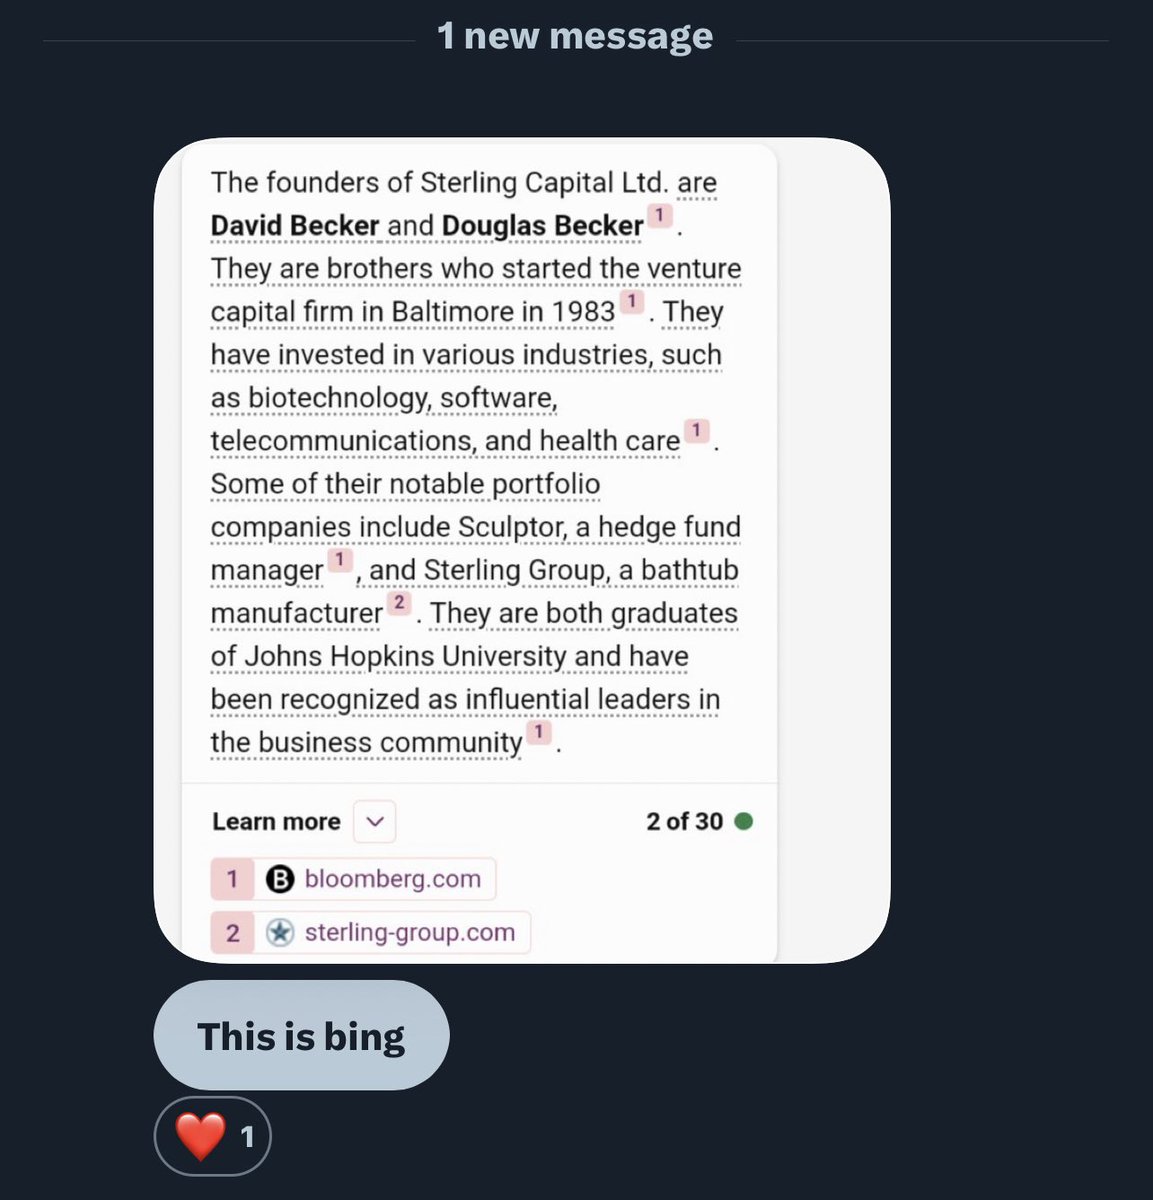Click the green dot beside '2 of 30'
Image resolution: width=1153 pixels, height=1200 pixels.
click(743, 821)
